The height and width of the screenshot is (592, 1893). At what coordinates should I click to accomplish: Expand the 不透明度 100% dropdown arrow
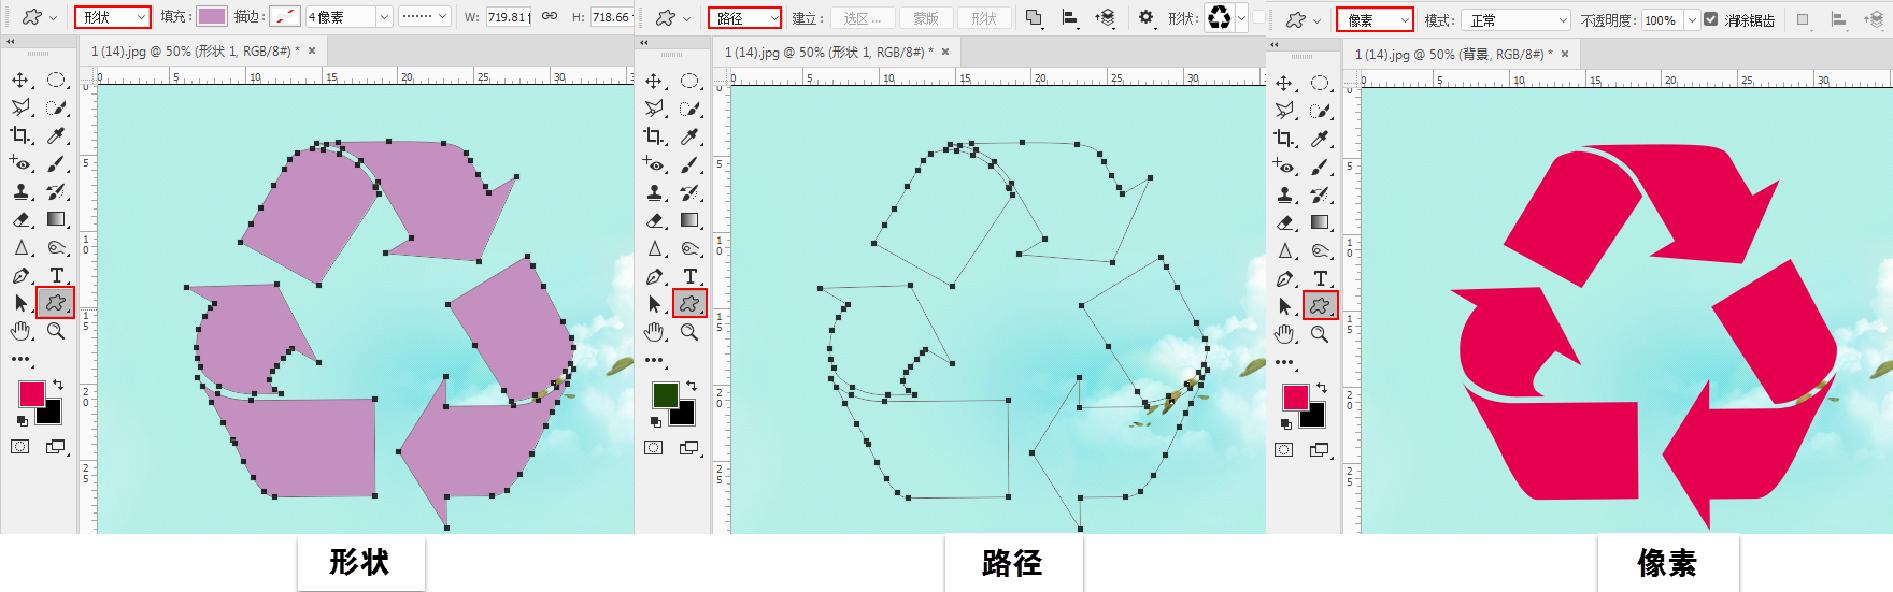1691,20
